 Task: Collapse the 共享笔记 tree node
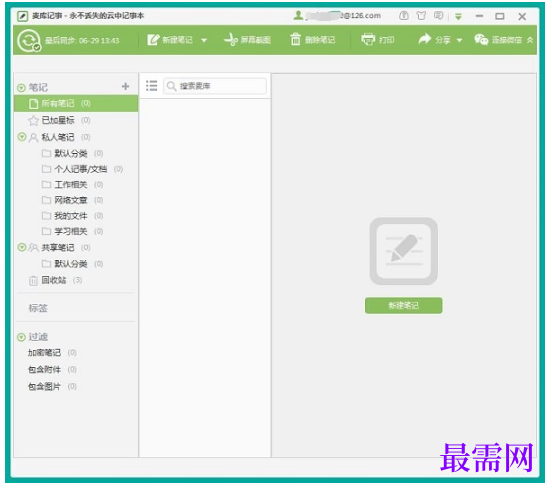click(x=22, y=247)
